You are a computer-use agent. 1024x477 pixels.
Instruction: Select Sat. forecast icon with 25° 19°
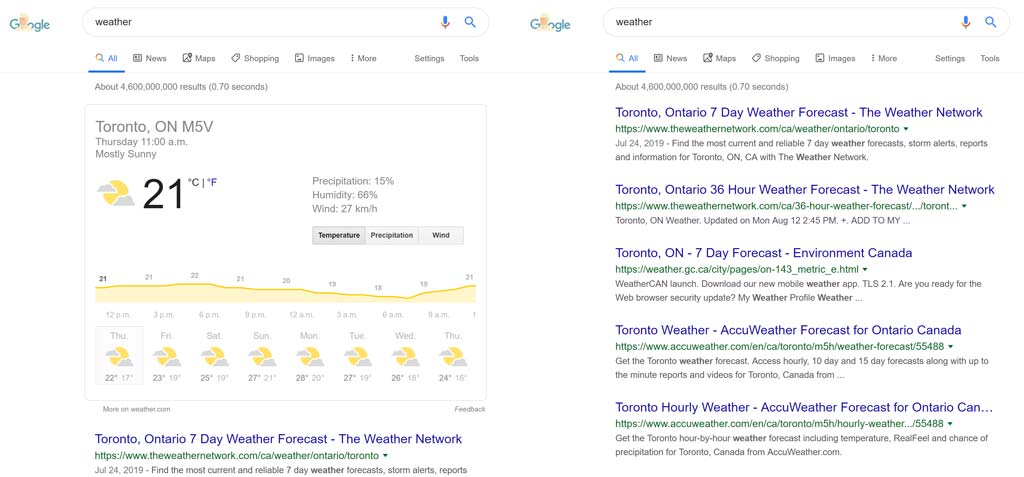[x=214, y=357]
